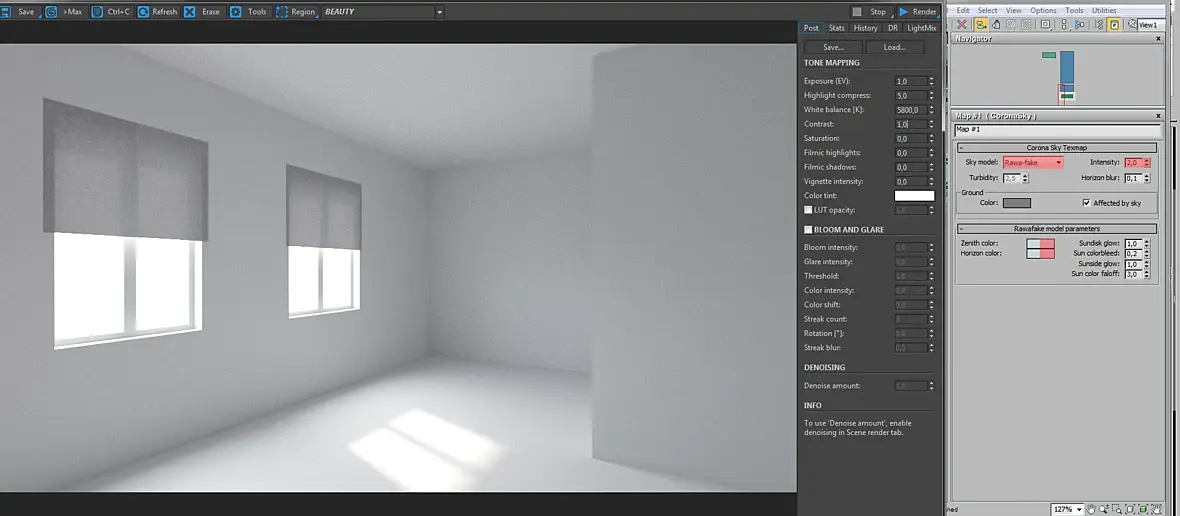Click the paint-bucket assign material icon
The width and height of the screenshot is (1180, 516).
996,24
